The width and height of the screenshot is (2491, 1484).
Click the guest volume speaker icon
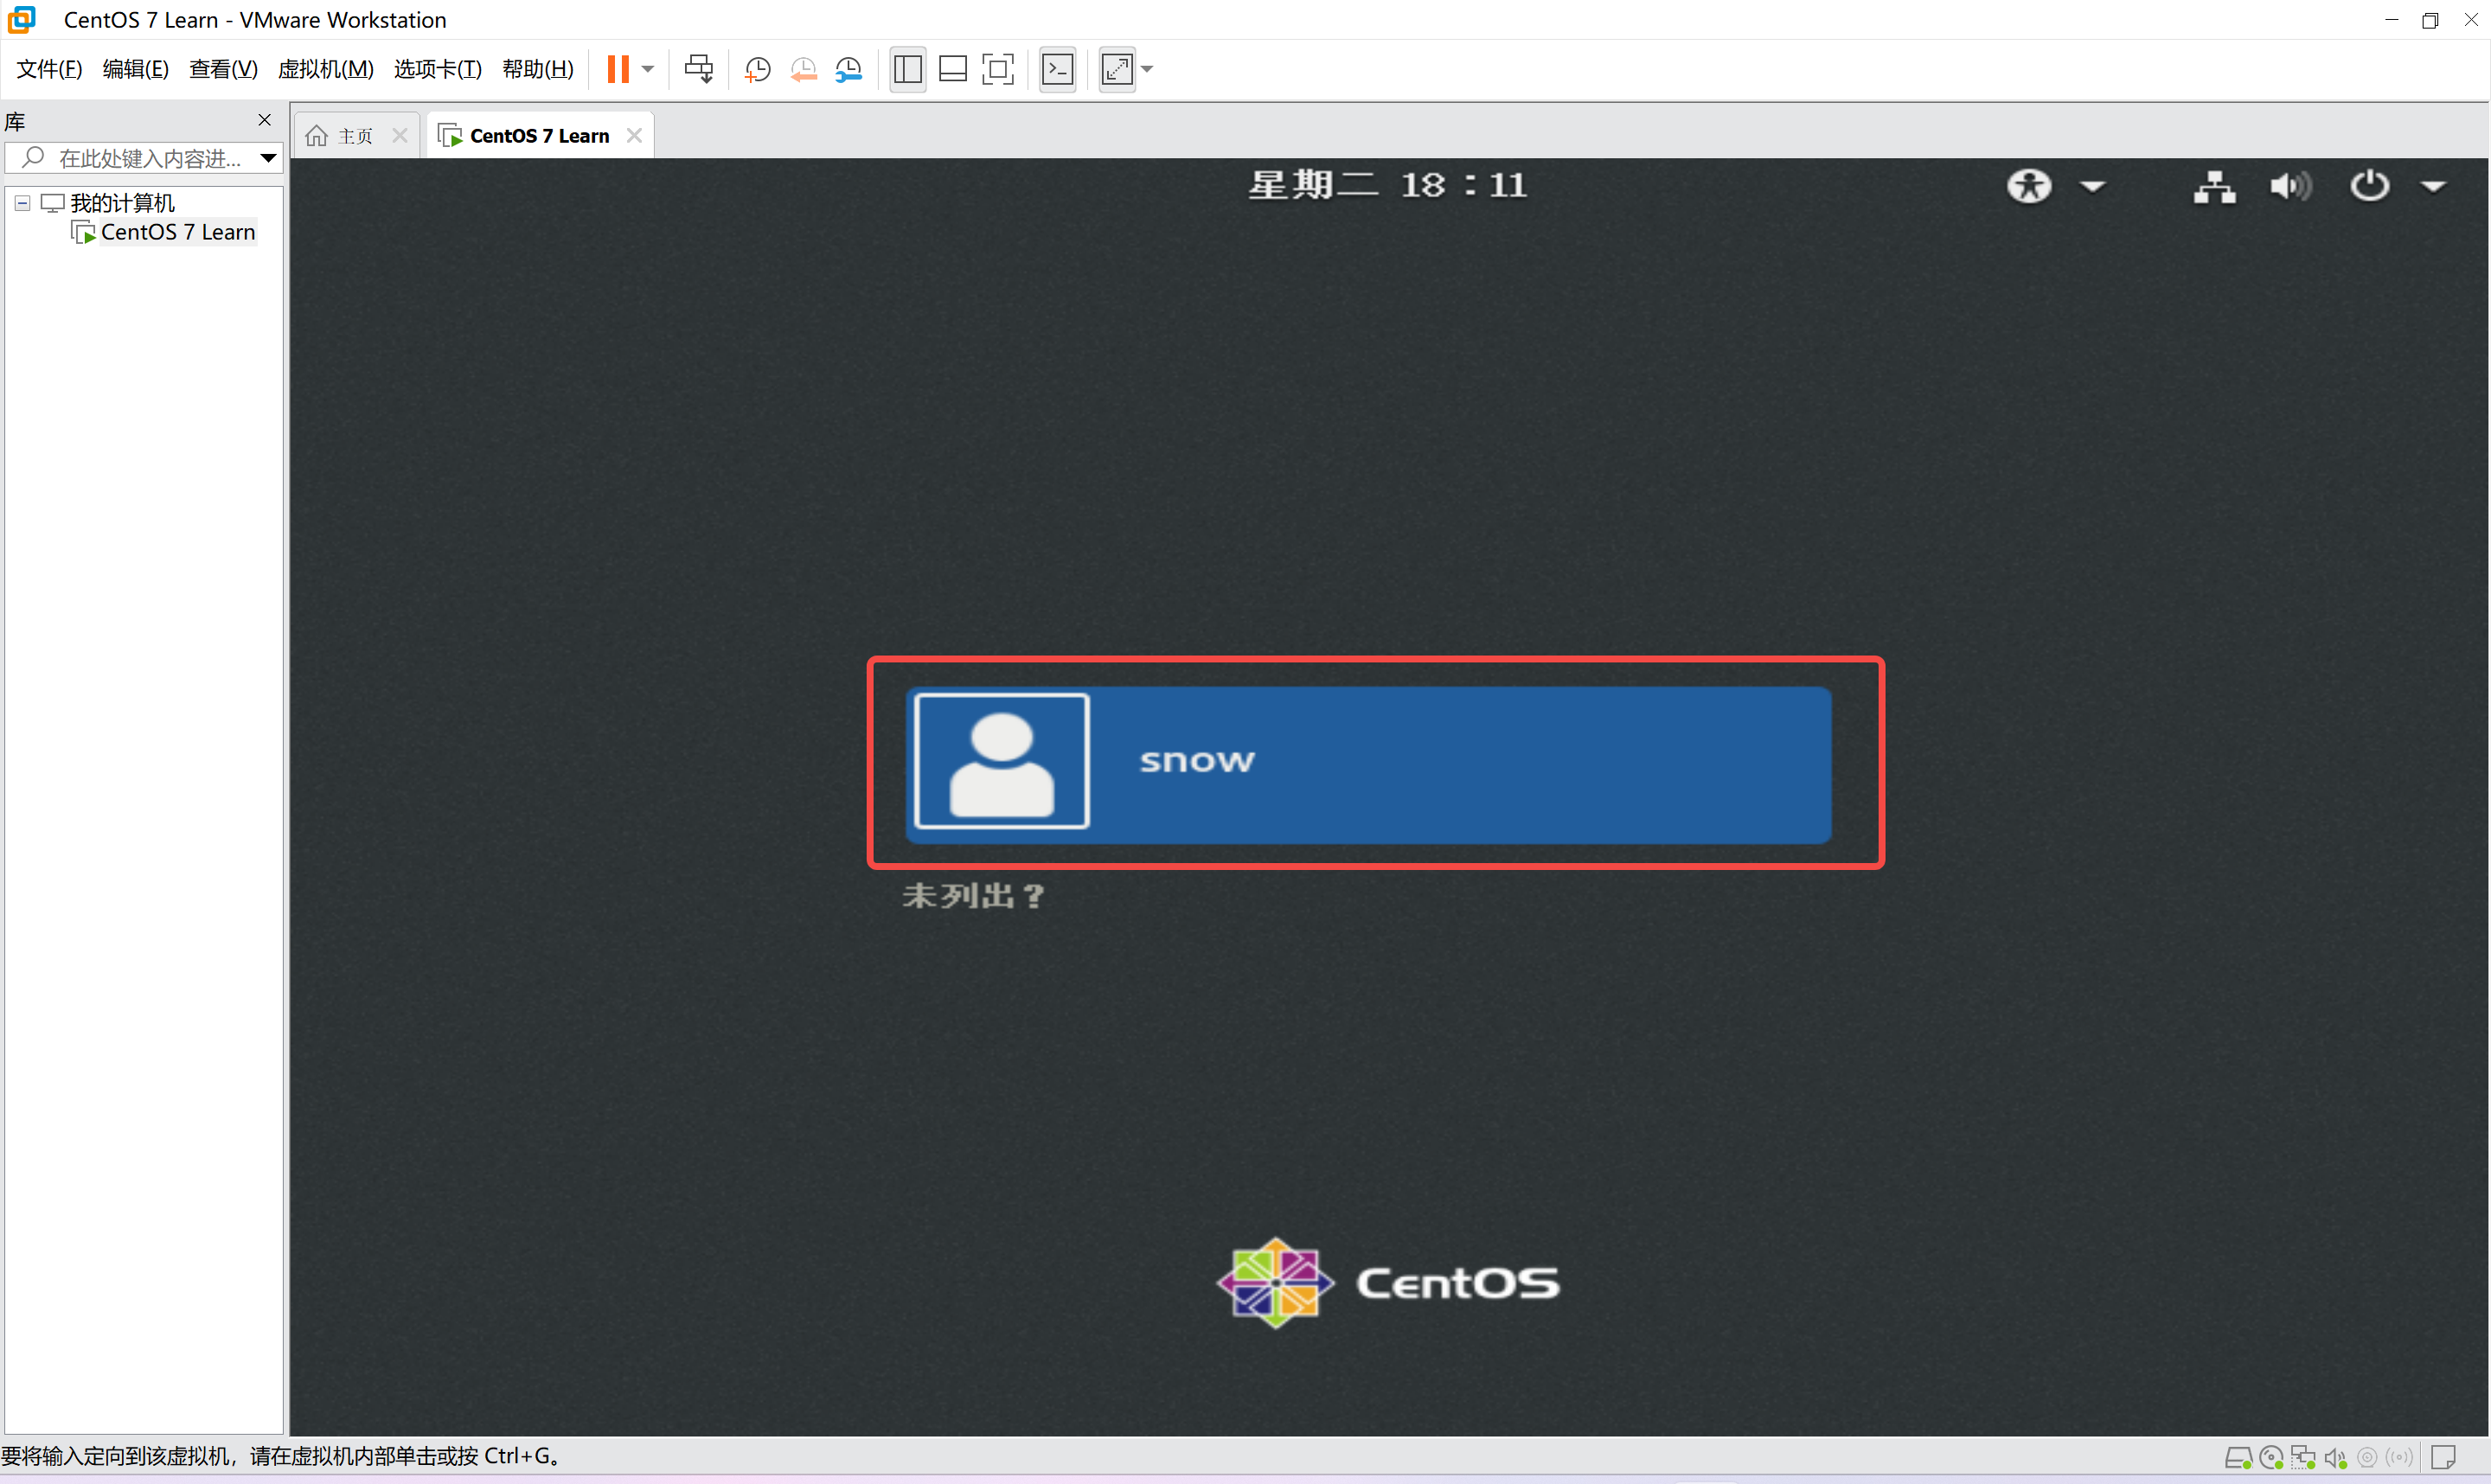pos(2291,187)
